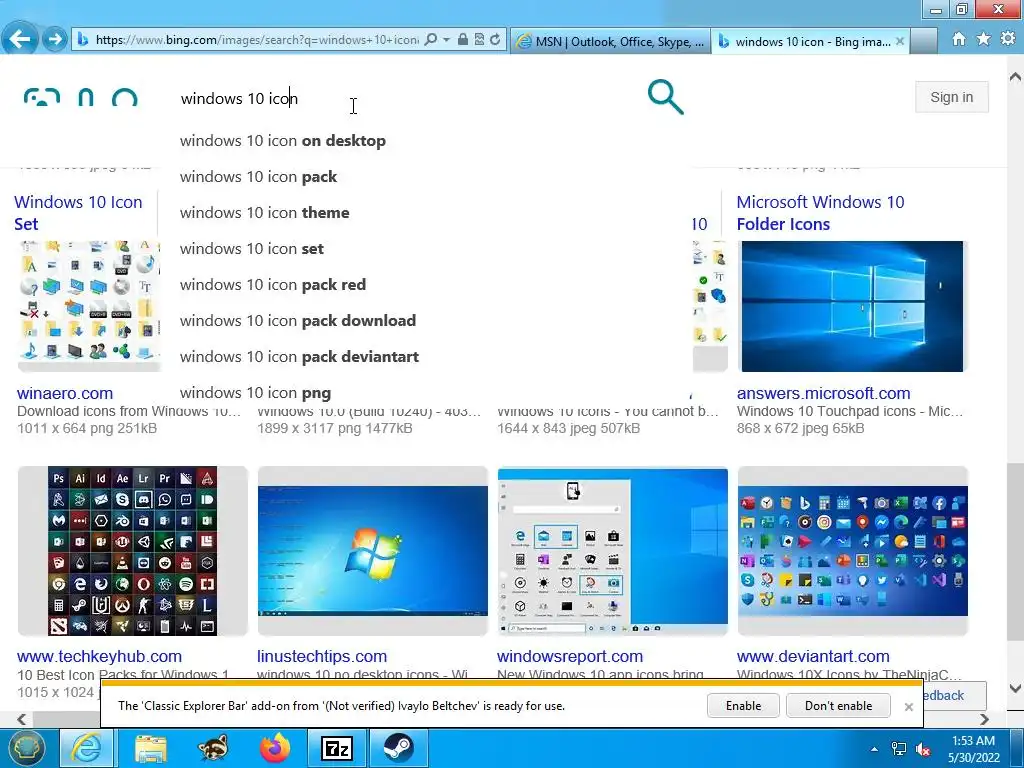Image resolution: width=1024 pixels, height=768 pixels.
Task: Launch Firefox from the taskbar
Action: point(275,748)
